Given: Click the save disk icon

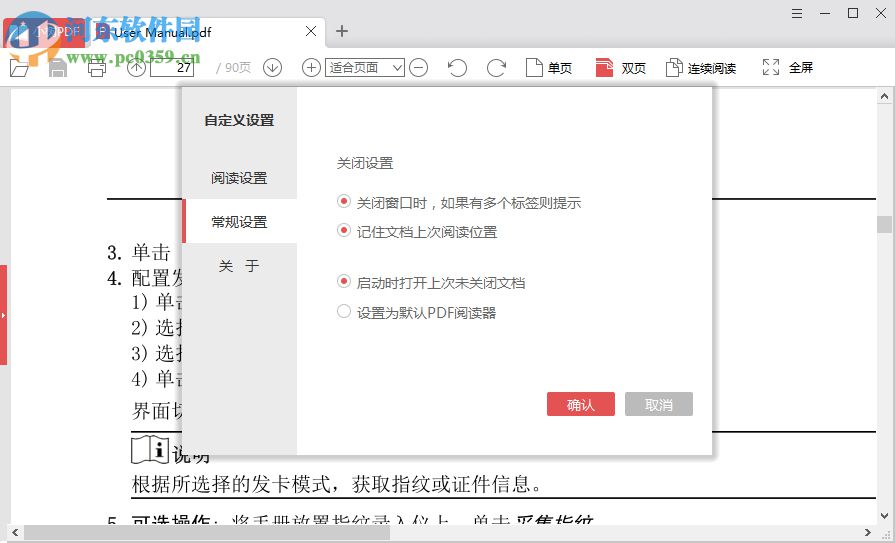Looking at the screenshot, I should click(58, 67).
